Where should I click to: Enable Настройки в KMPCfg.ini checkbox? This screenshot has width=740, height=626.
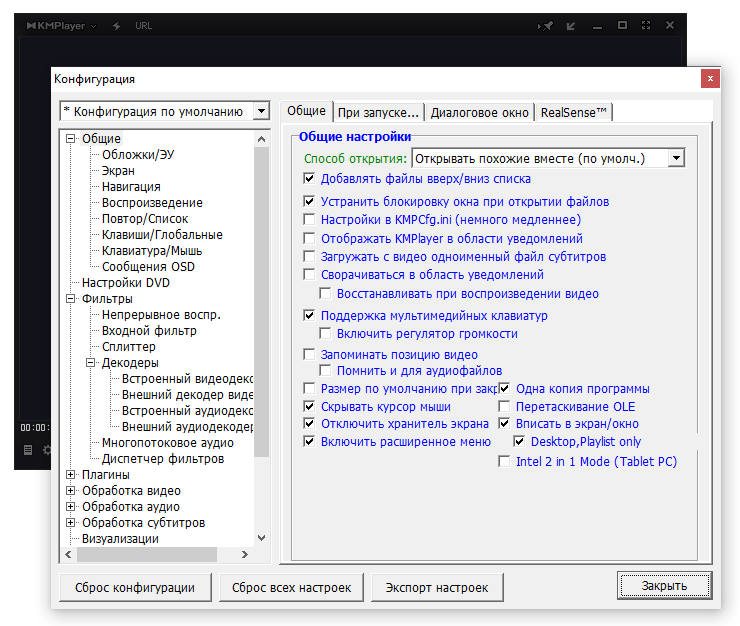tap(309, 220)
